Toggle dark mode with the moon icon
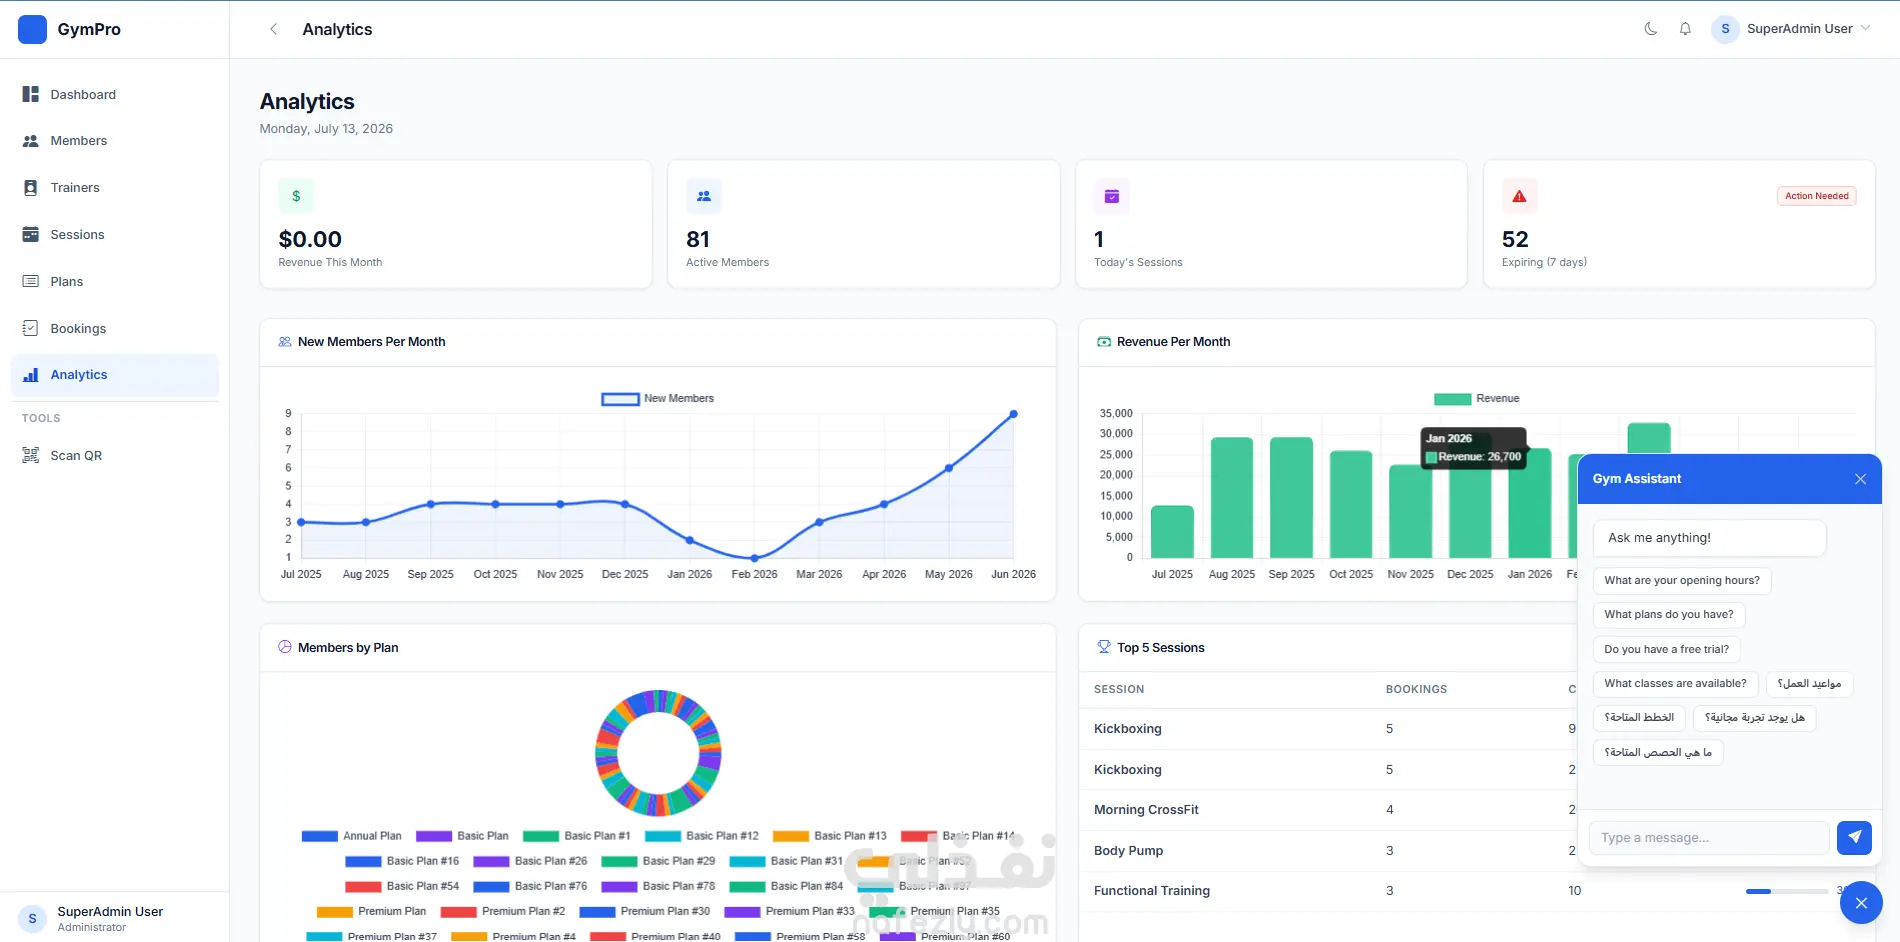Viewport: 1900px width, 942px height. [1651, 29]
